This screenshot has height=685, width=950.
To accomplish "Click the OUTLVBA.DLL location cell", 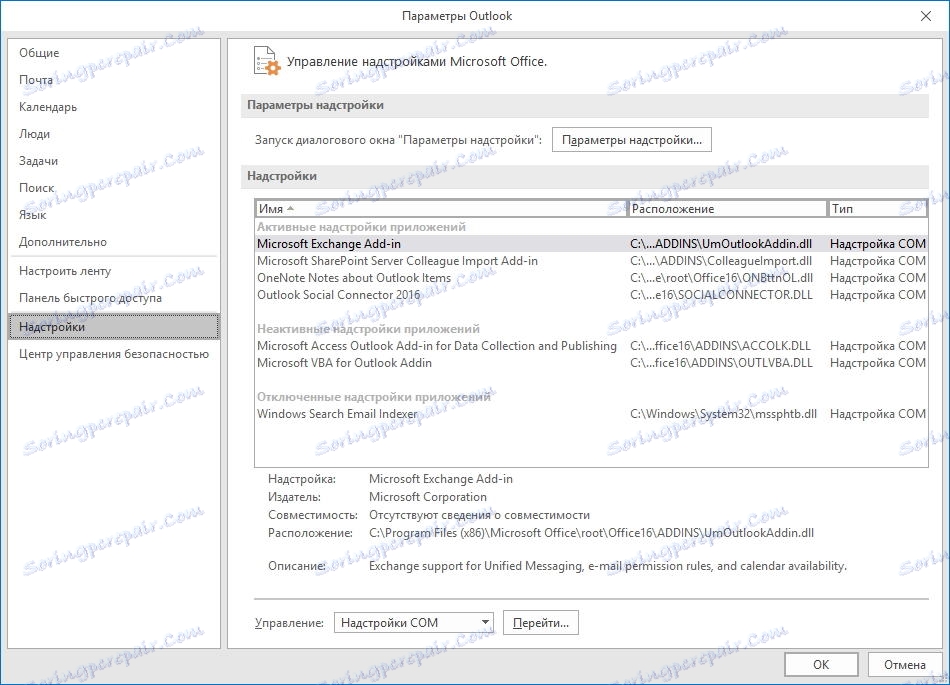I will coord(722,363).
